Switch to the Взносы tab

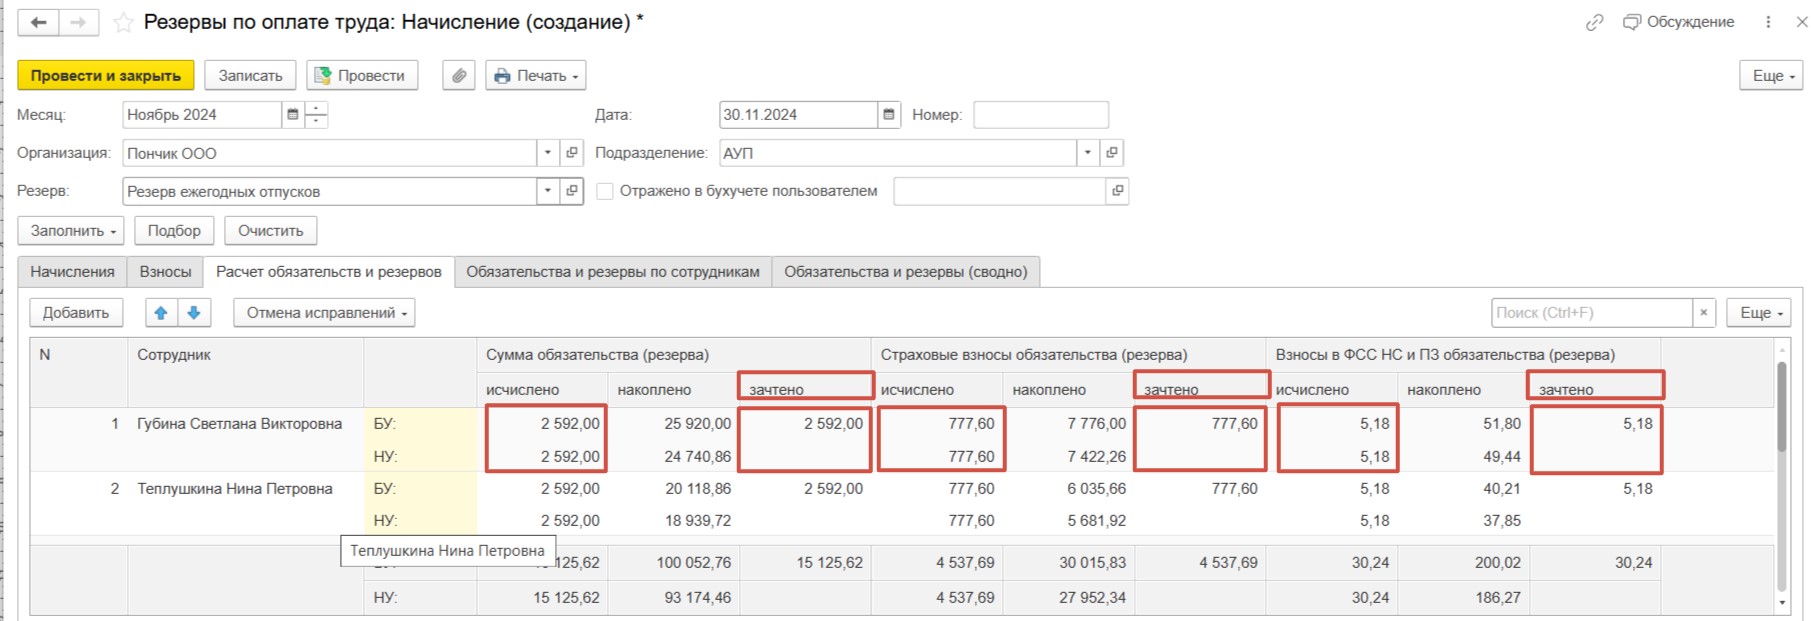point(165,272)
